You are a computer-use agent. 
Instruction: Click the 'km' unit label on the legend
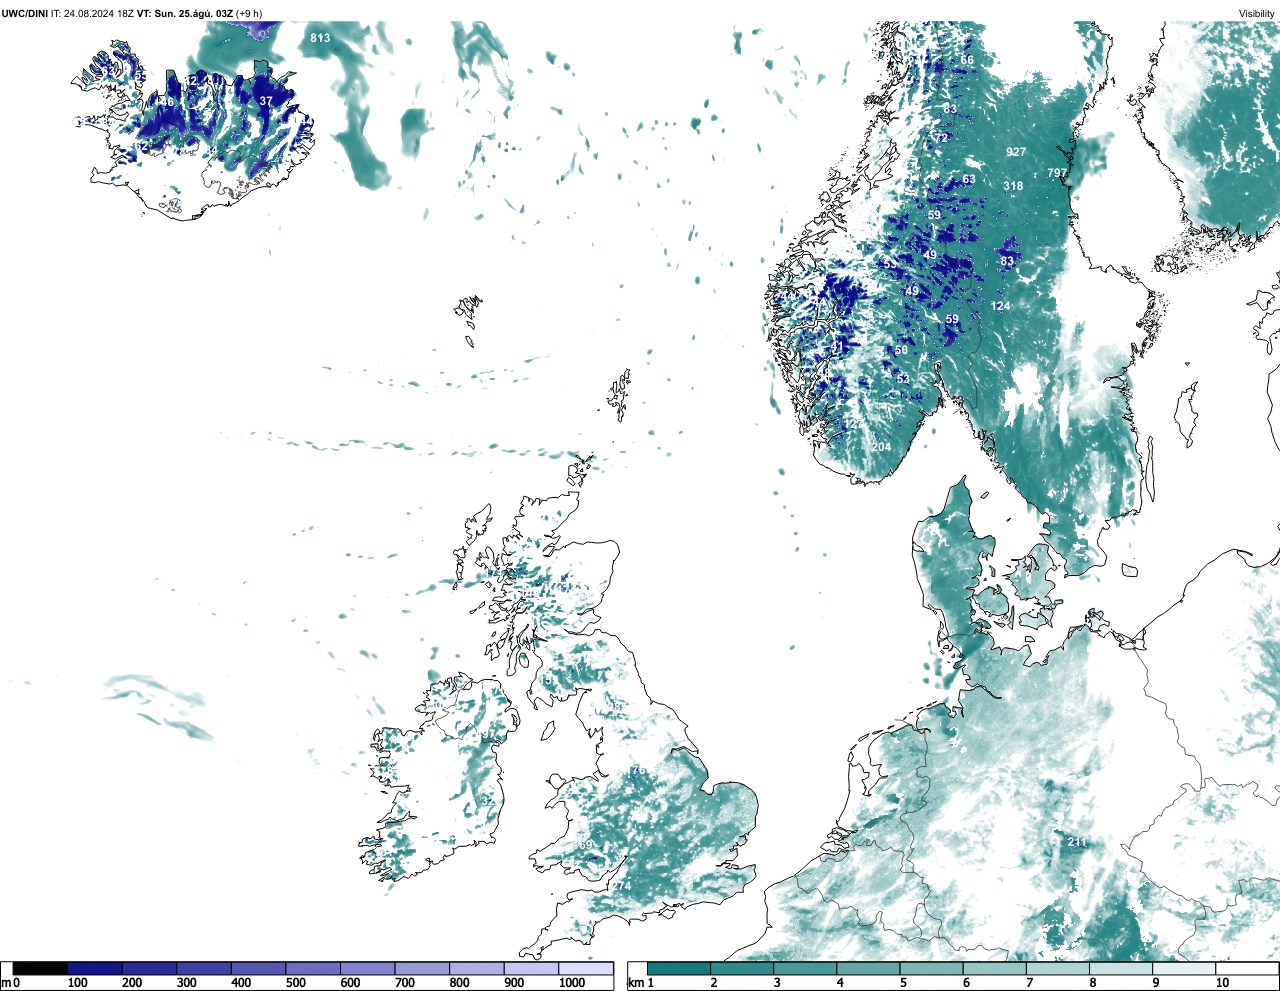click(636, 983)
